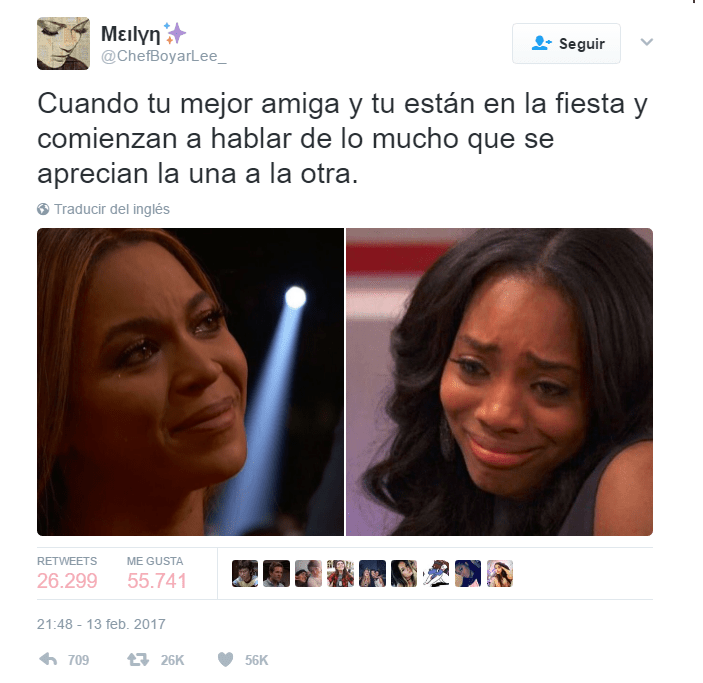Follow the user with Seguir button
The width and height of the screenshot is (703, 683).
pos(566,44)
